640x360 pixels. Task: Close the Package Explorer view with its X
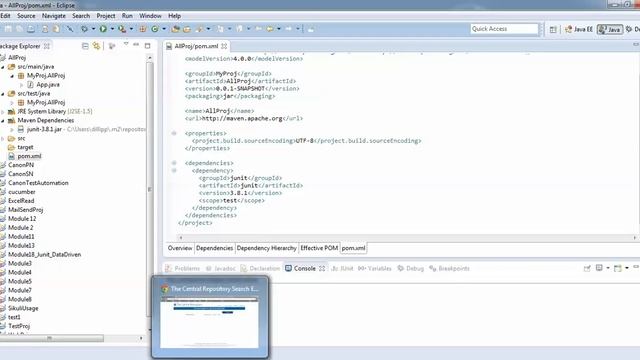[x=47, y=46]
